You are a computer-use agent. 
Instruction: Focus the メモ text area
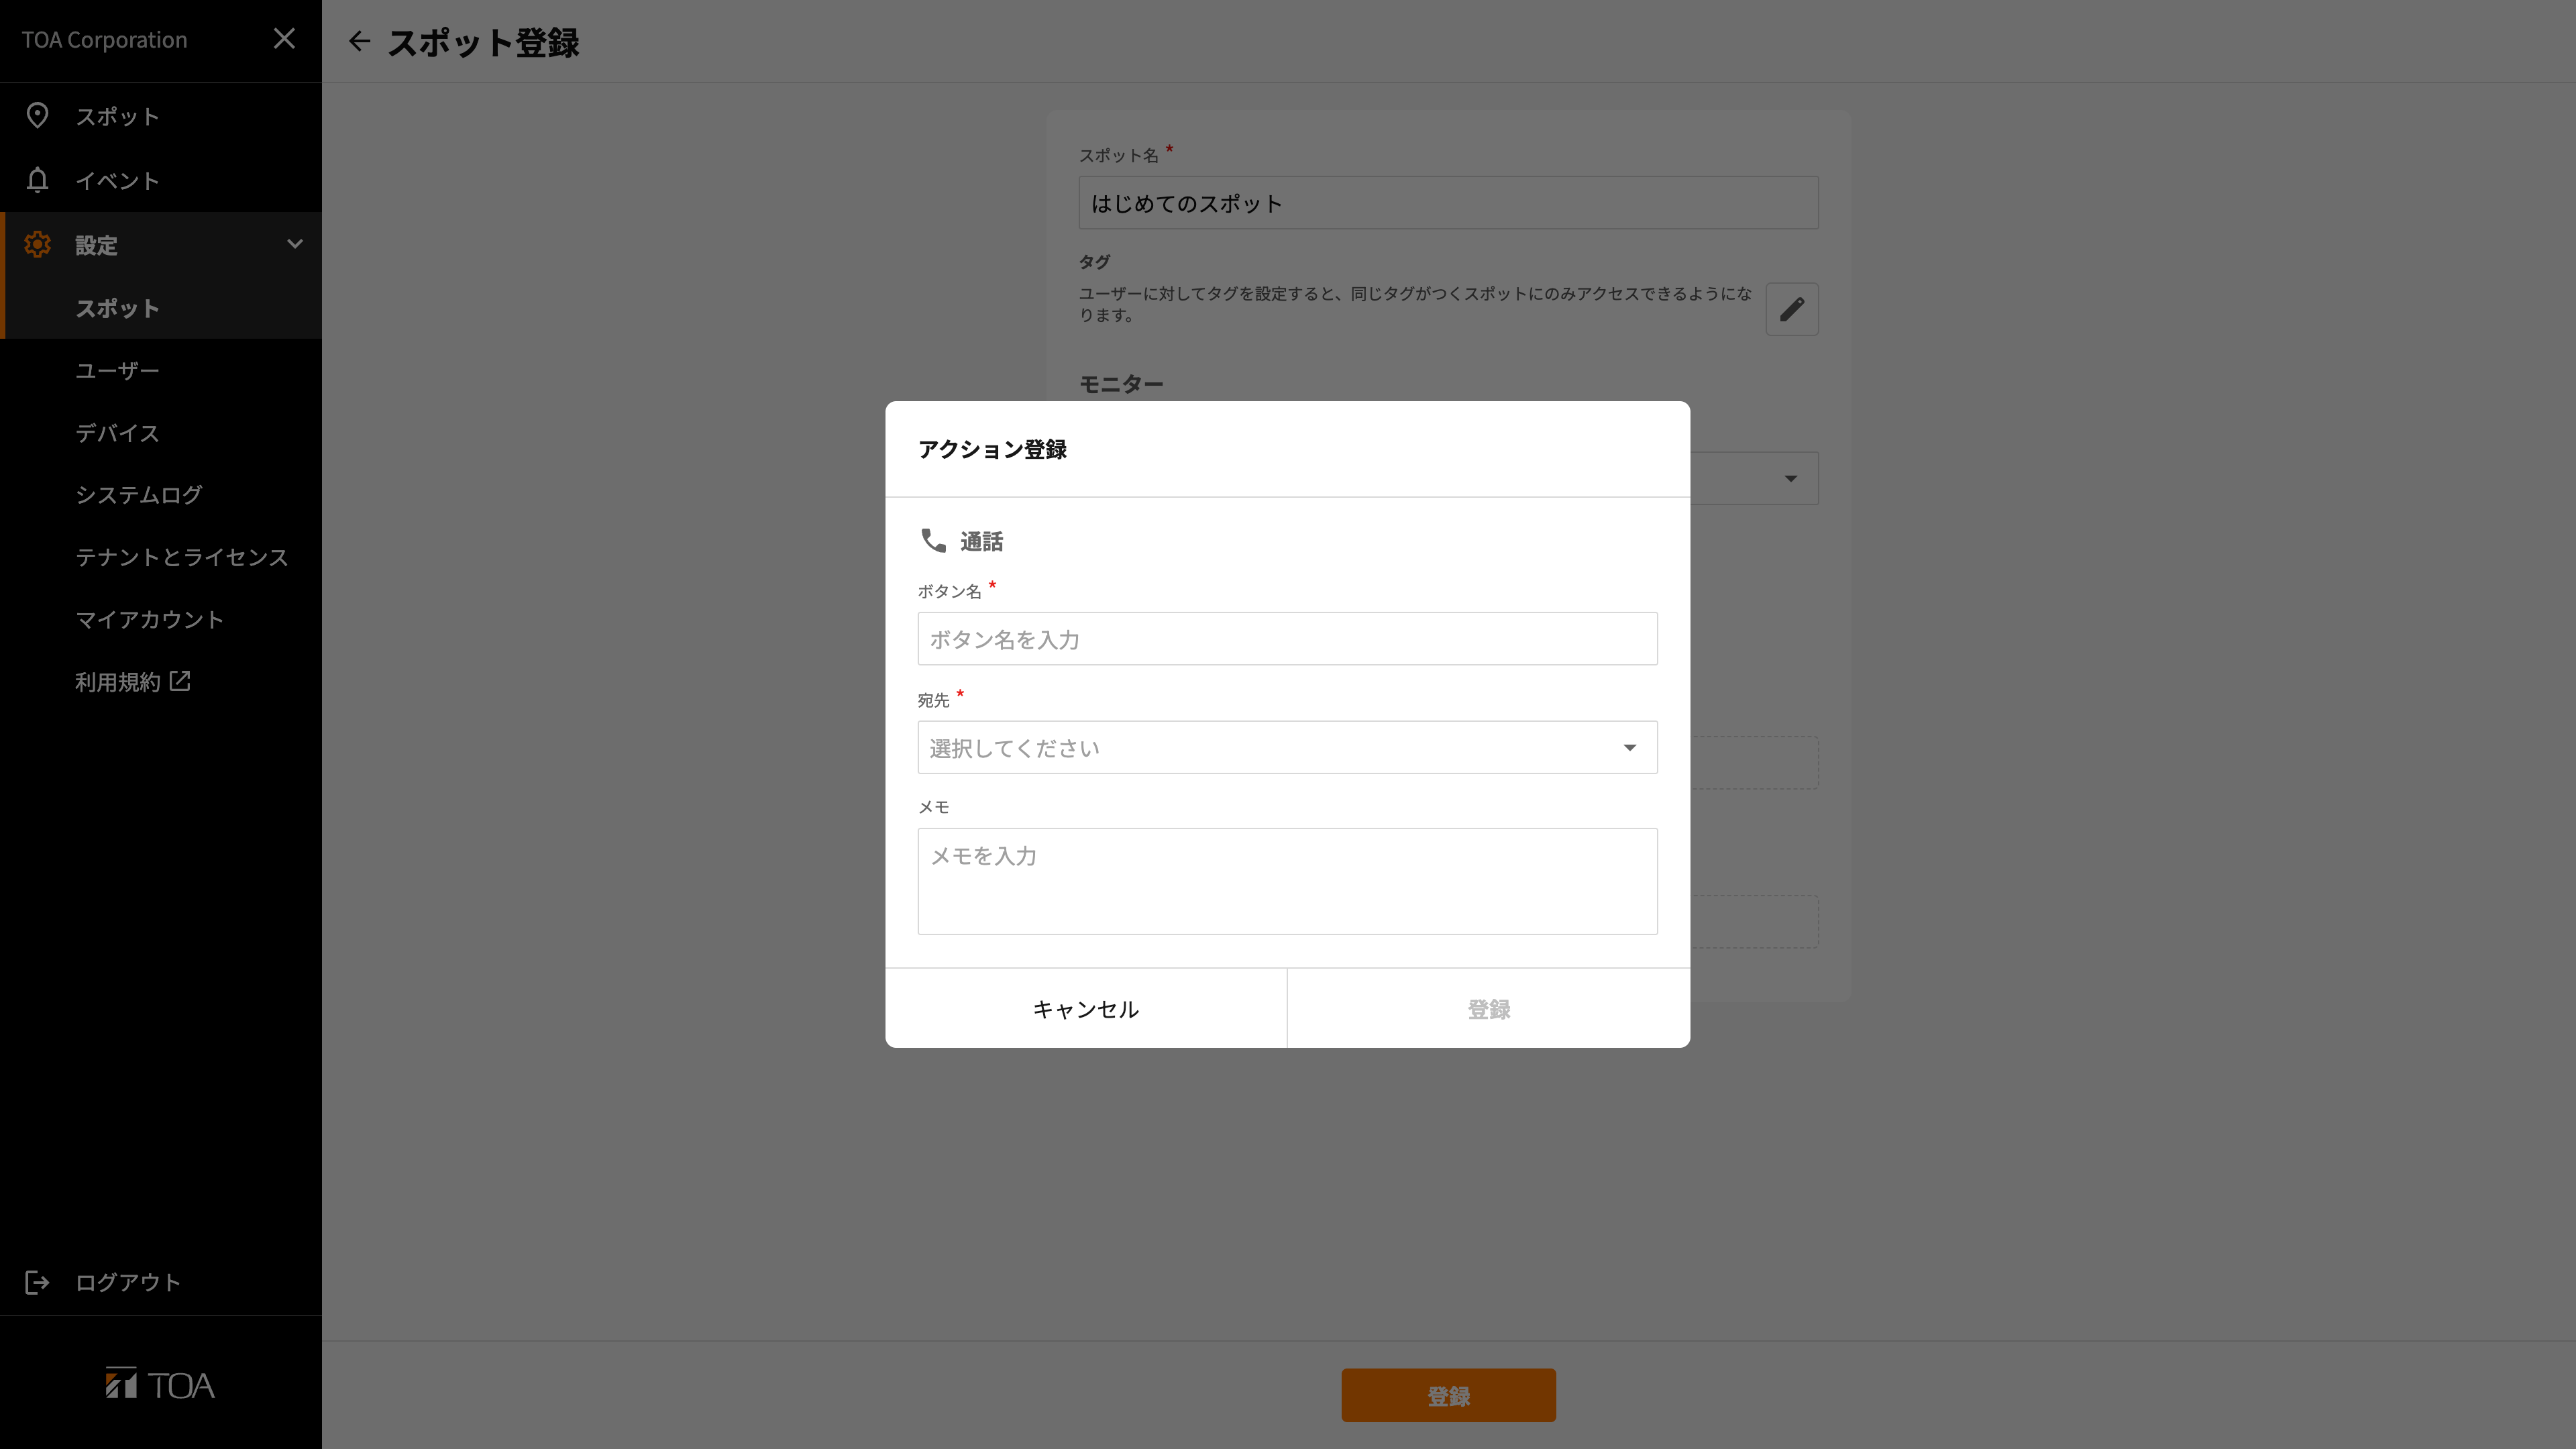[1287, 881]
